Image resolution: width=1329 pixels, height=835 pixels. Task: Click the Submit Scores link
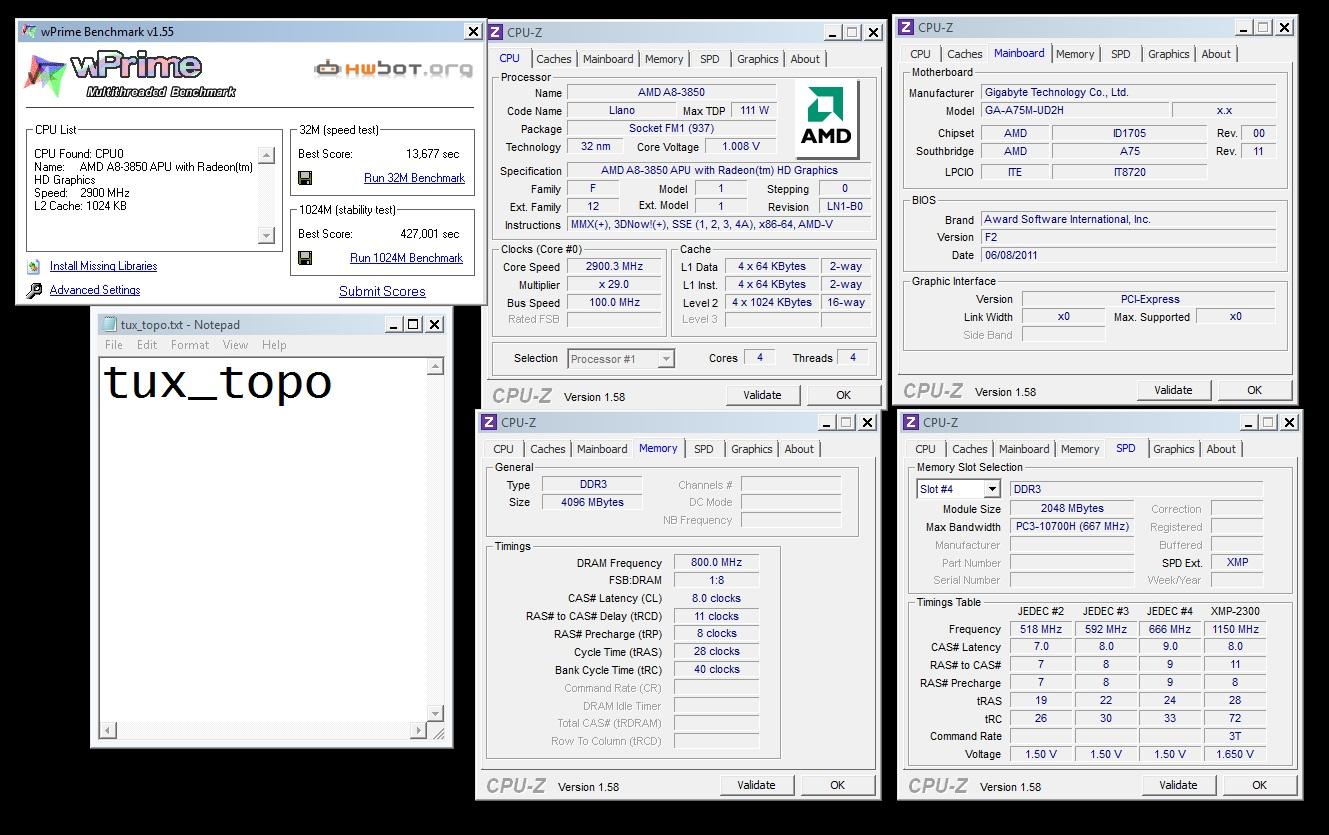[x=382, y=291]
